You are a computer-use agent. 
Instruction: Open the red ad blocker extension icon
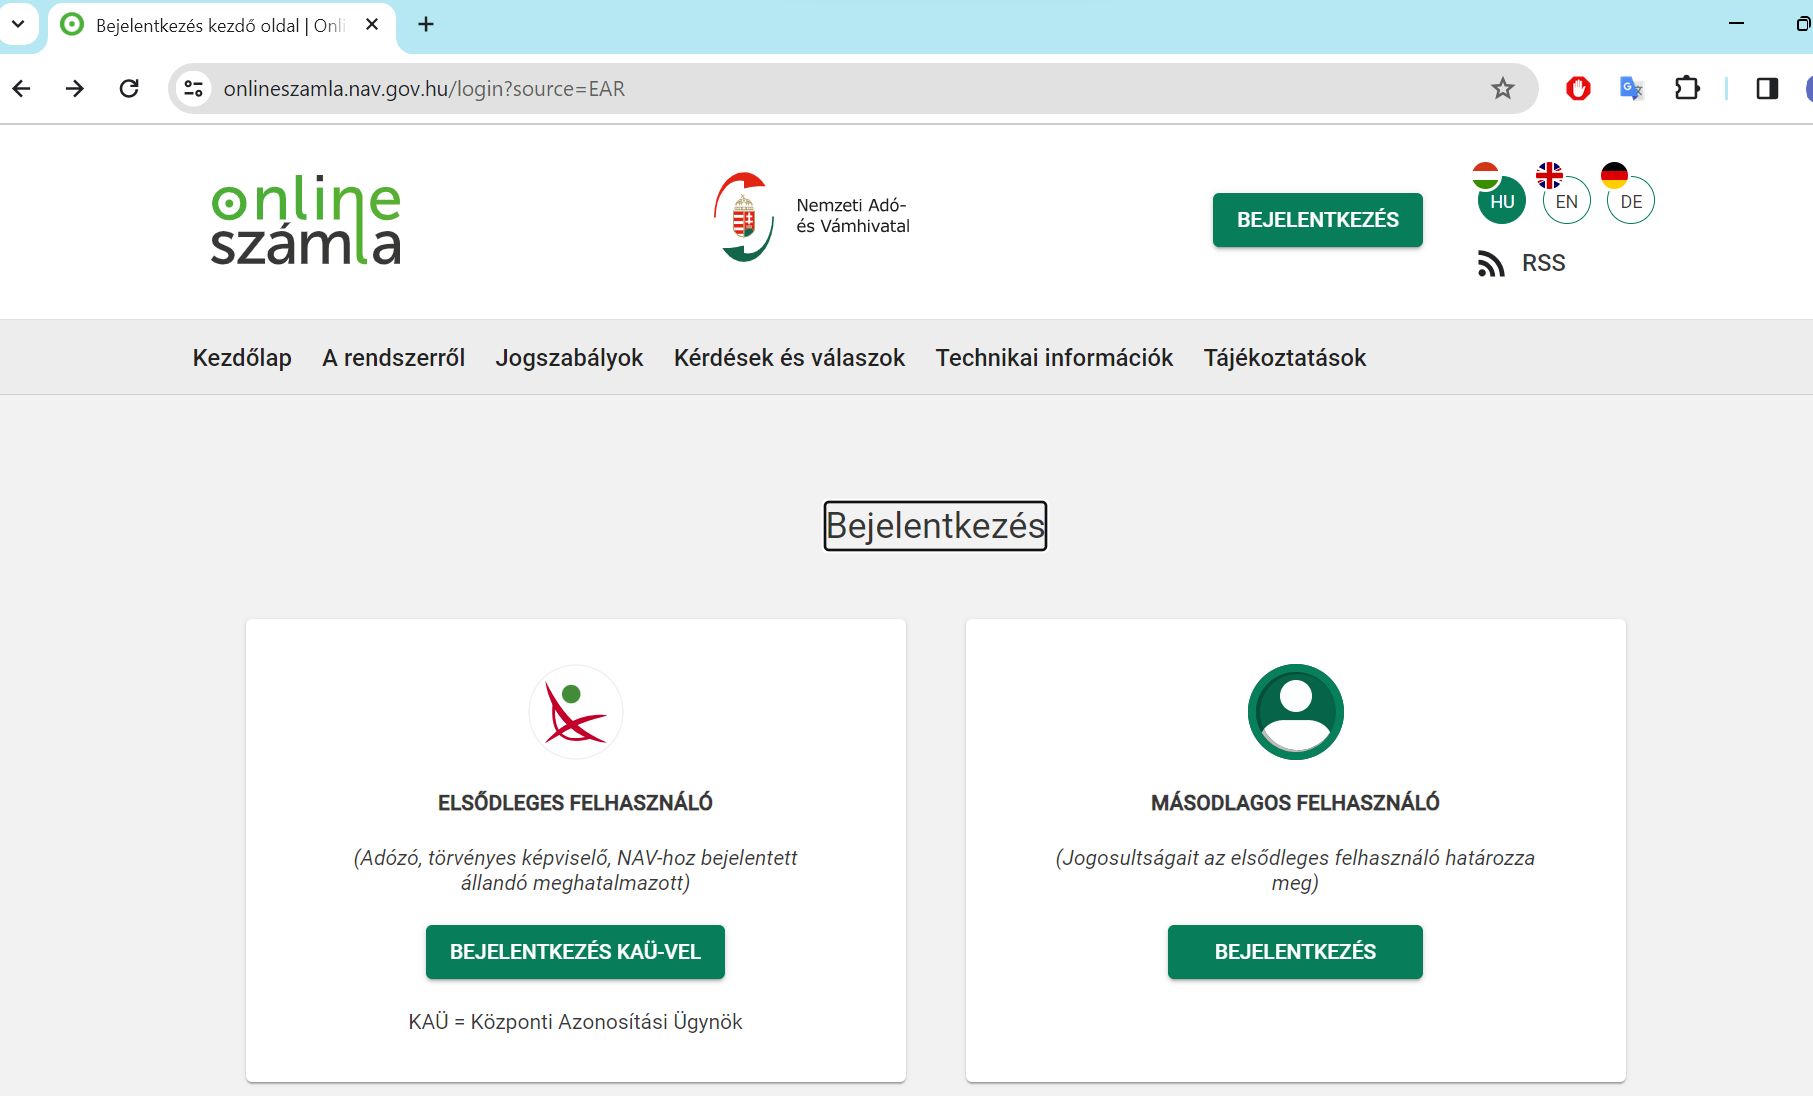pyautogui.click(x=1578, y=89)
